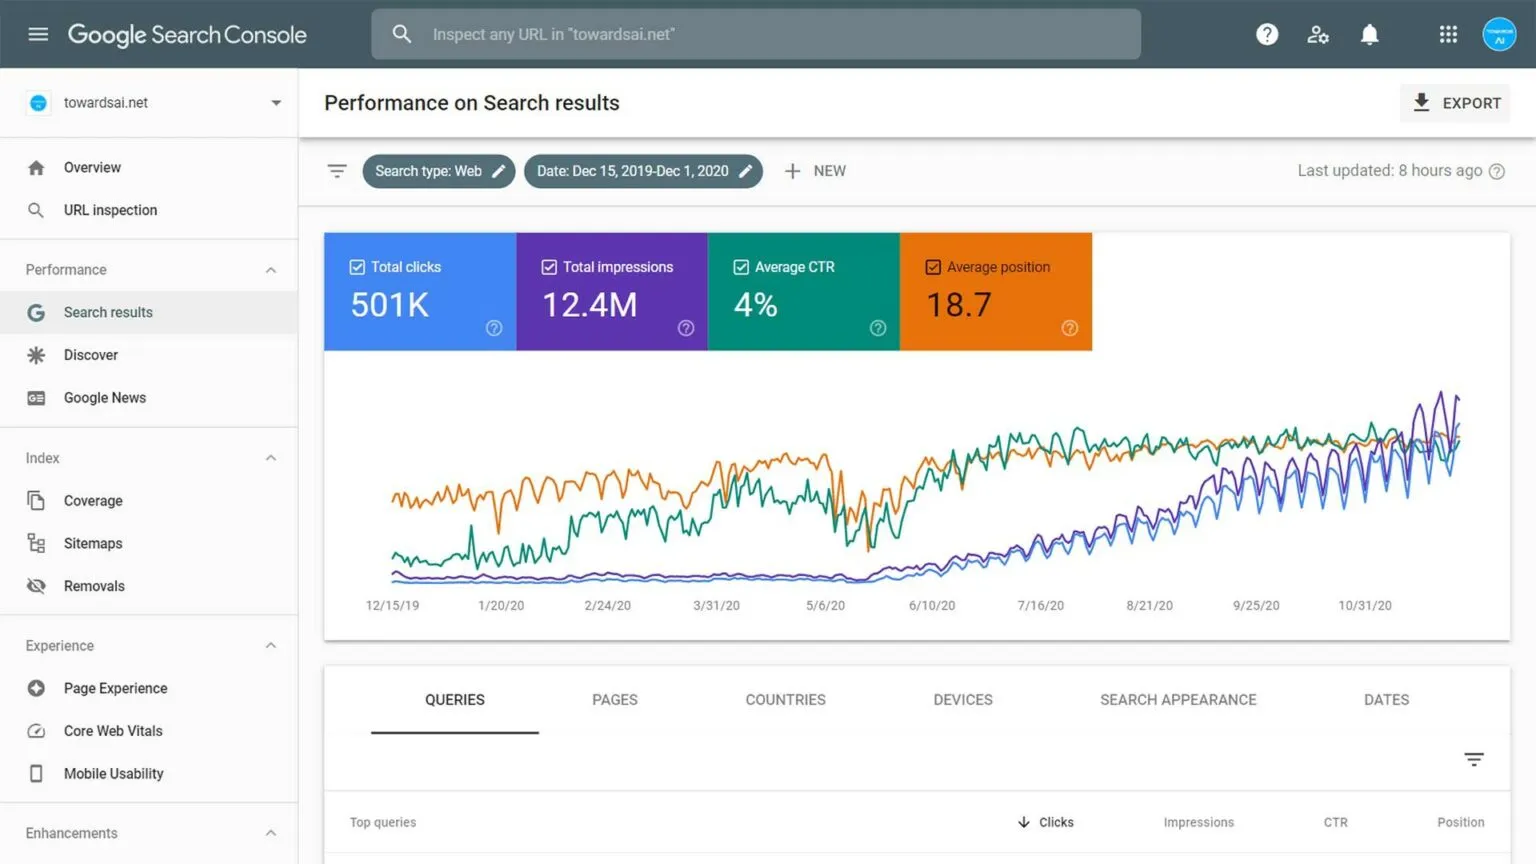This screenshot has height=864, width=1536.
Task: Click the filter rows icon above table
Action: pos(1473,760)
